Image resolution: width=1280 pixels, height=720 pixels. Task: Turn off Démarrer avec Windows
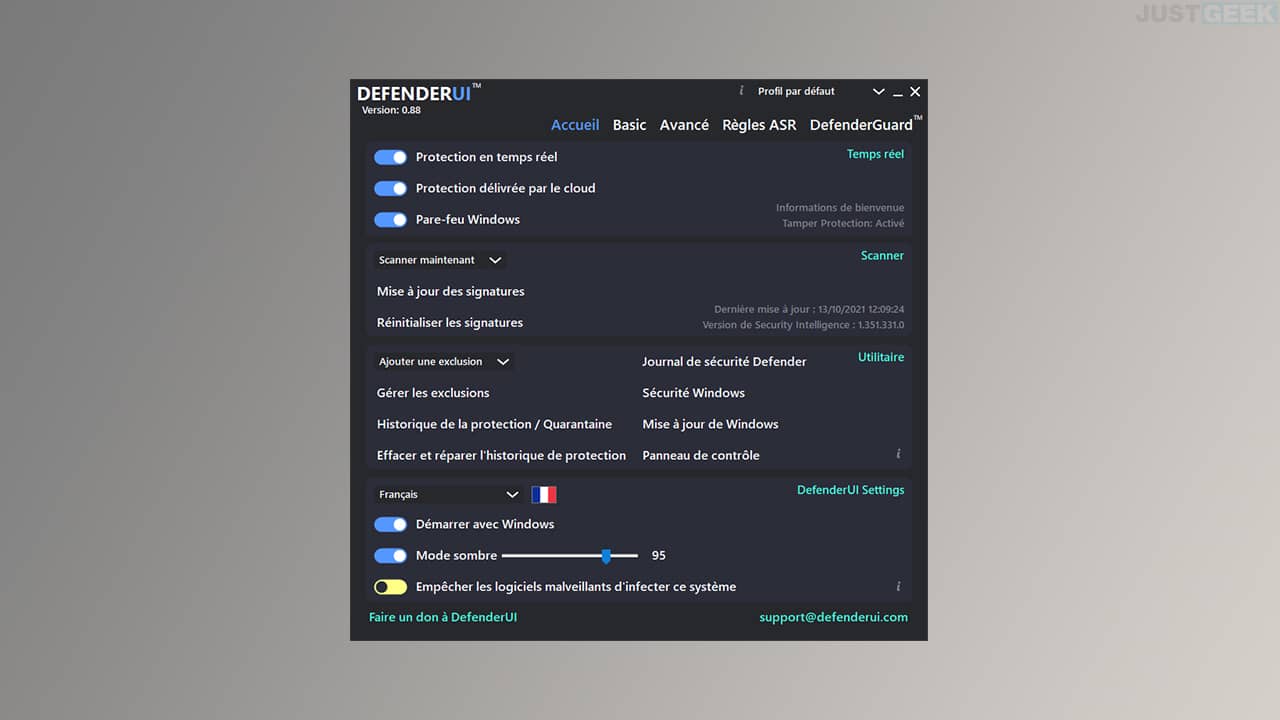(391, 524)
